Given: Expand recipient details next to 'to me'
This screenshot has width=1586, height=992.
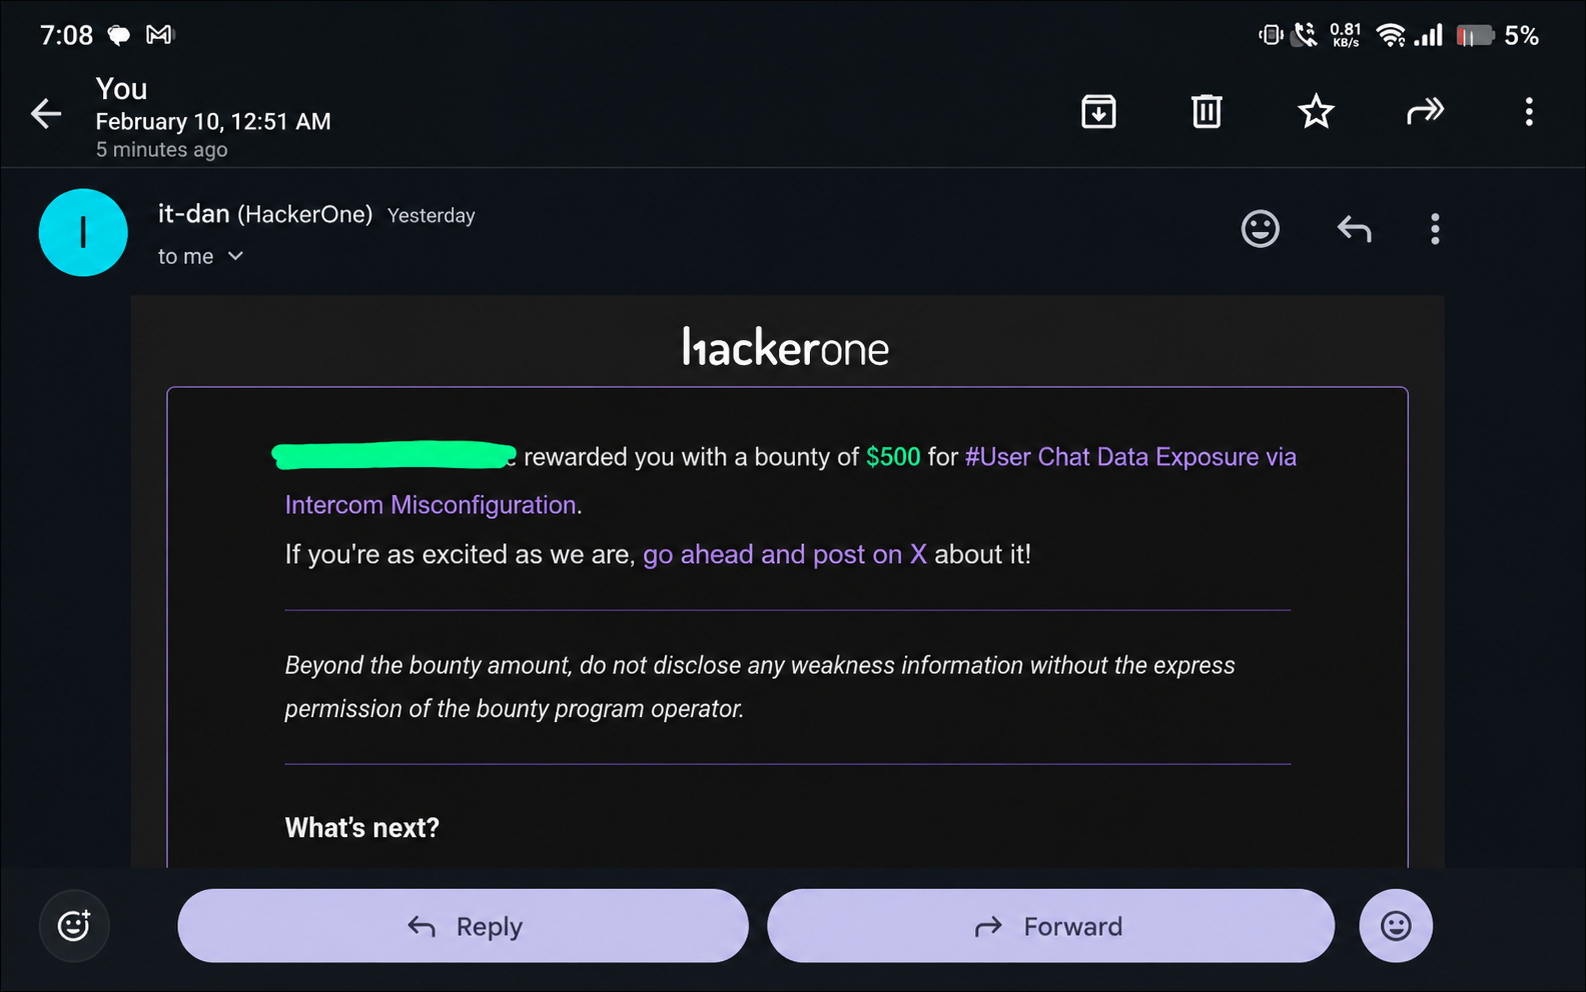Looking at the screenshot, I should (x=236, y=256).
